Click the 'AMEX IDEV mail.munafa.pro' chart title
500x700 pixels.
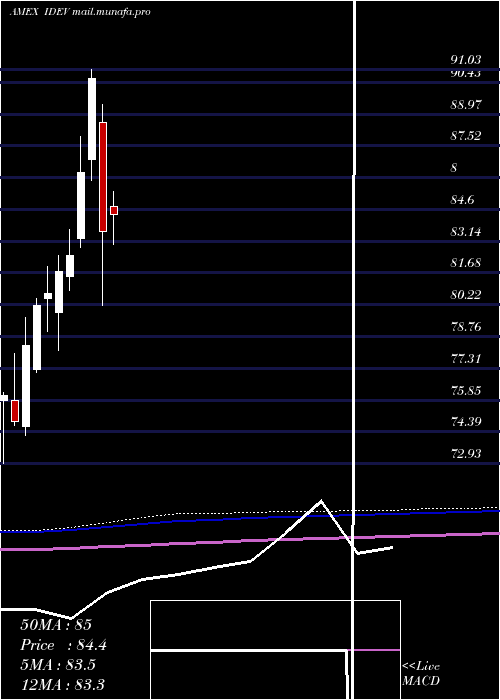coord(80,12)
